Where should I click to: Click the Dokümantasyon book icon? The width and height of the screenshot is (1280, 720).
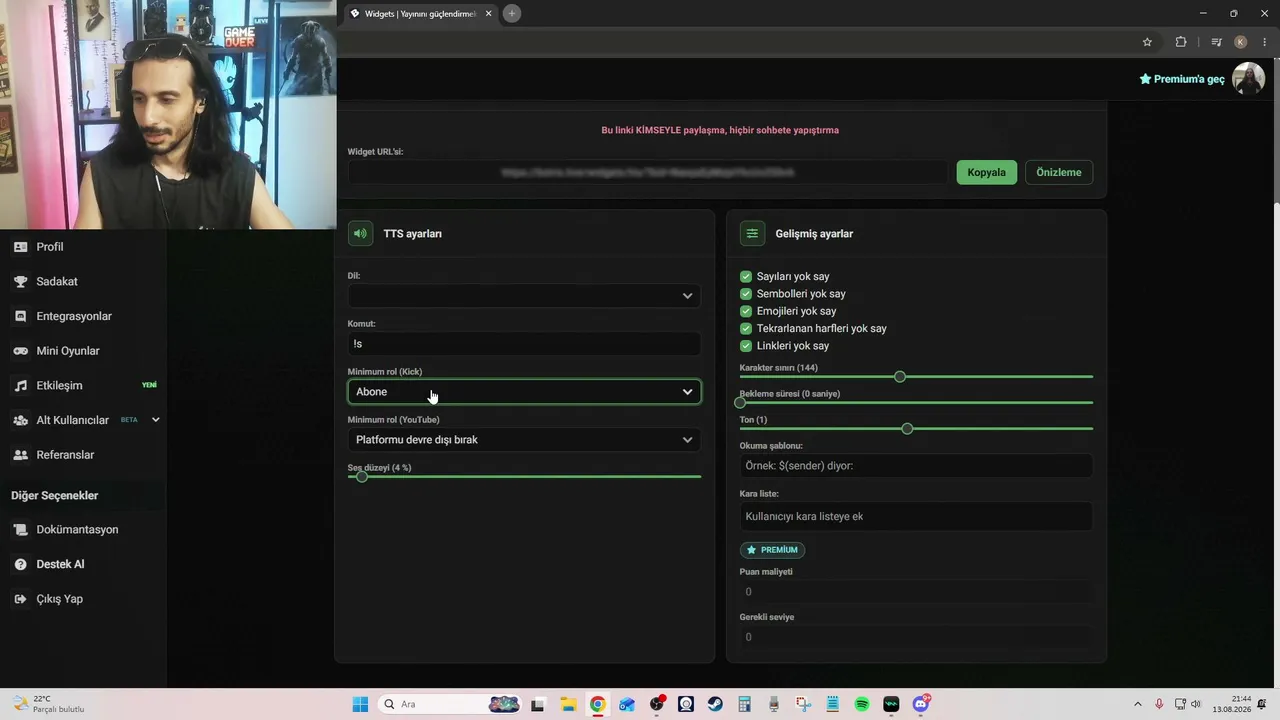coord(20,530)
